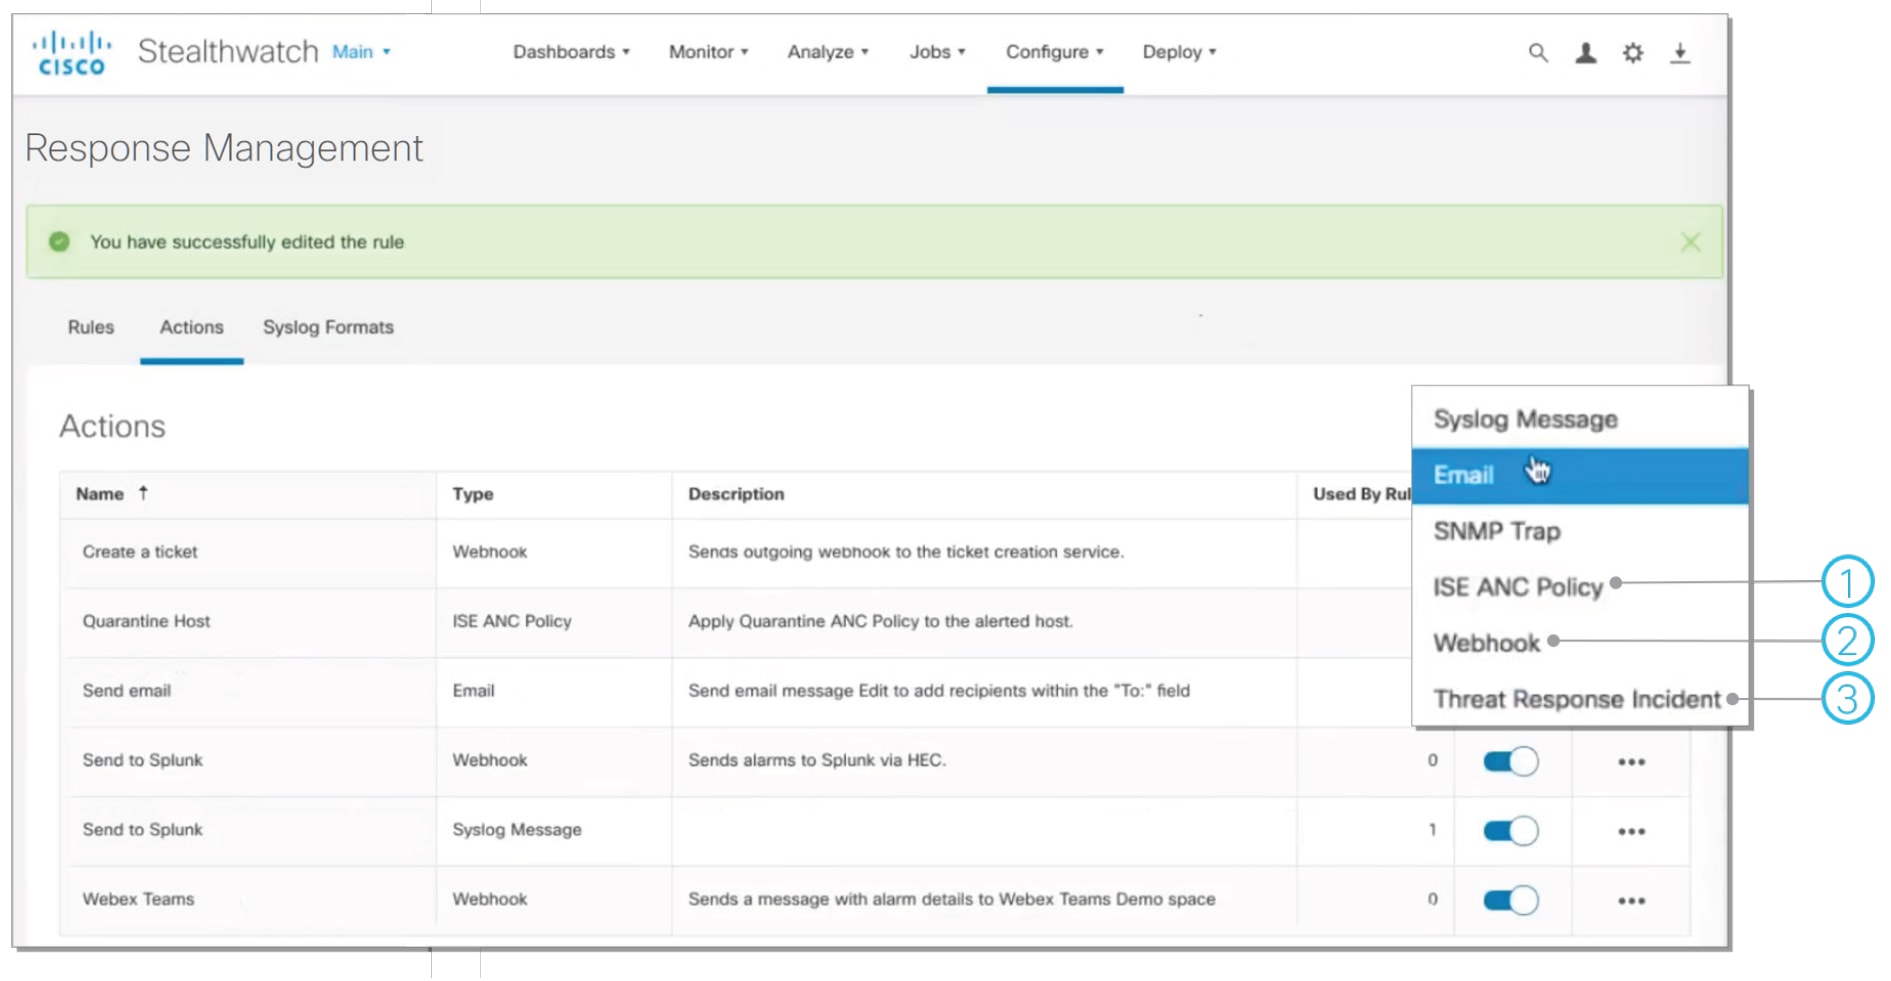Click the Apply Quarantine ANC Policy description
This screenshot has height=981, width=1891.
(x=880, y=621)
